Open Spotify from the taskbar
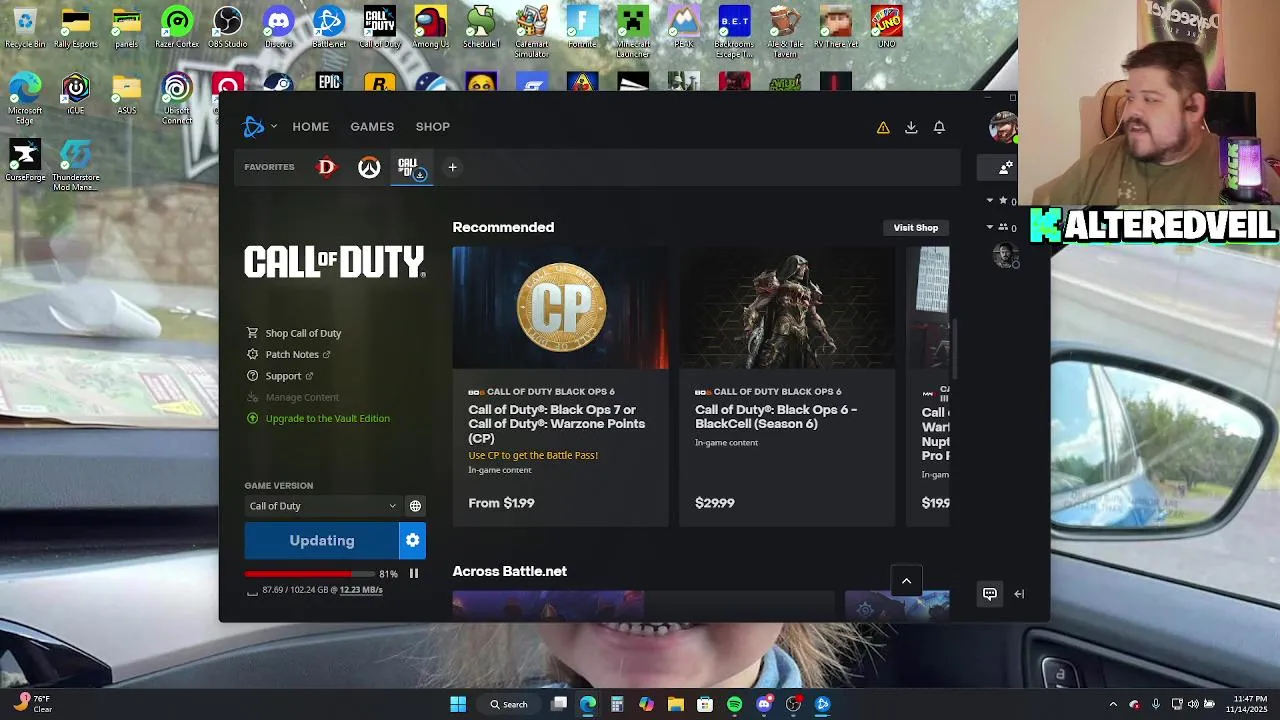Screen dimensions: 1280x720 [735, 704]
